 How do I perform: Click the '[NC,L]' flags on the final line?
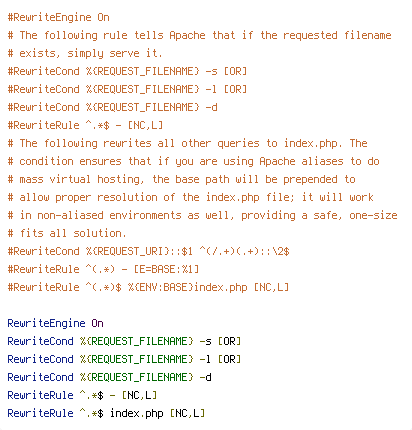click(x=187, y=413)
